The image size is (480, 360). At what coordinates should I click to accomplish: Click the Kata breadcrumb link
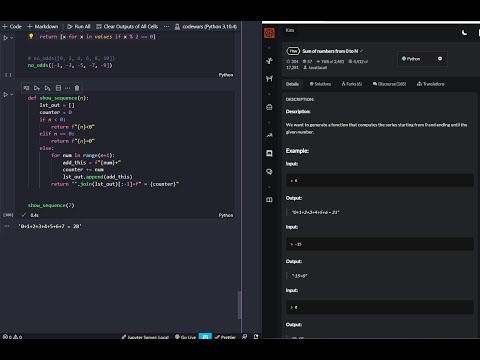click(x=290, y=30)
